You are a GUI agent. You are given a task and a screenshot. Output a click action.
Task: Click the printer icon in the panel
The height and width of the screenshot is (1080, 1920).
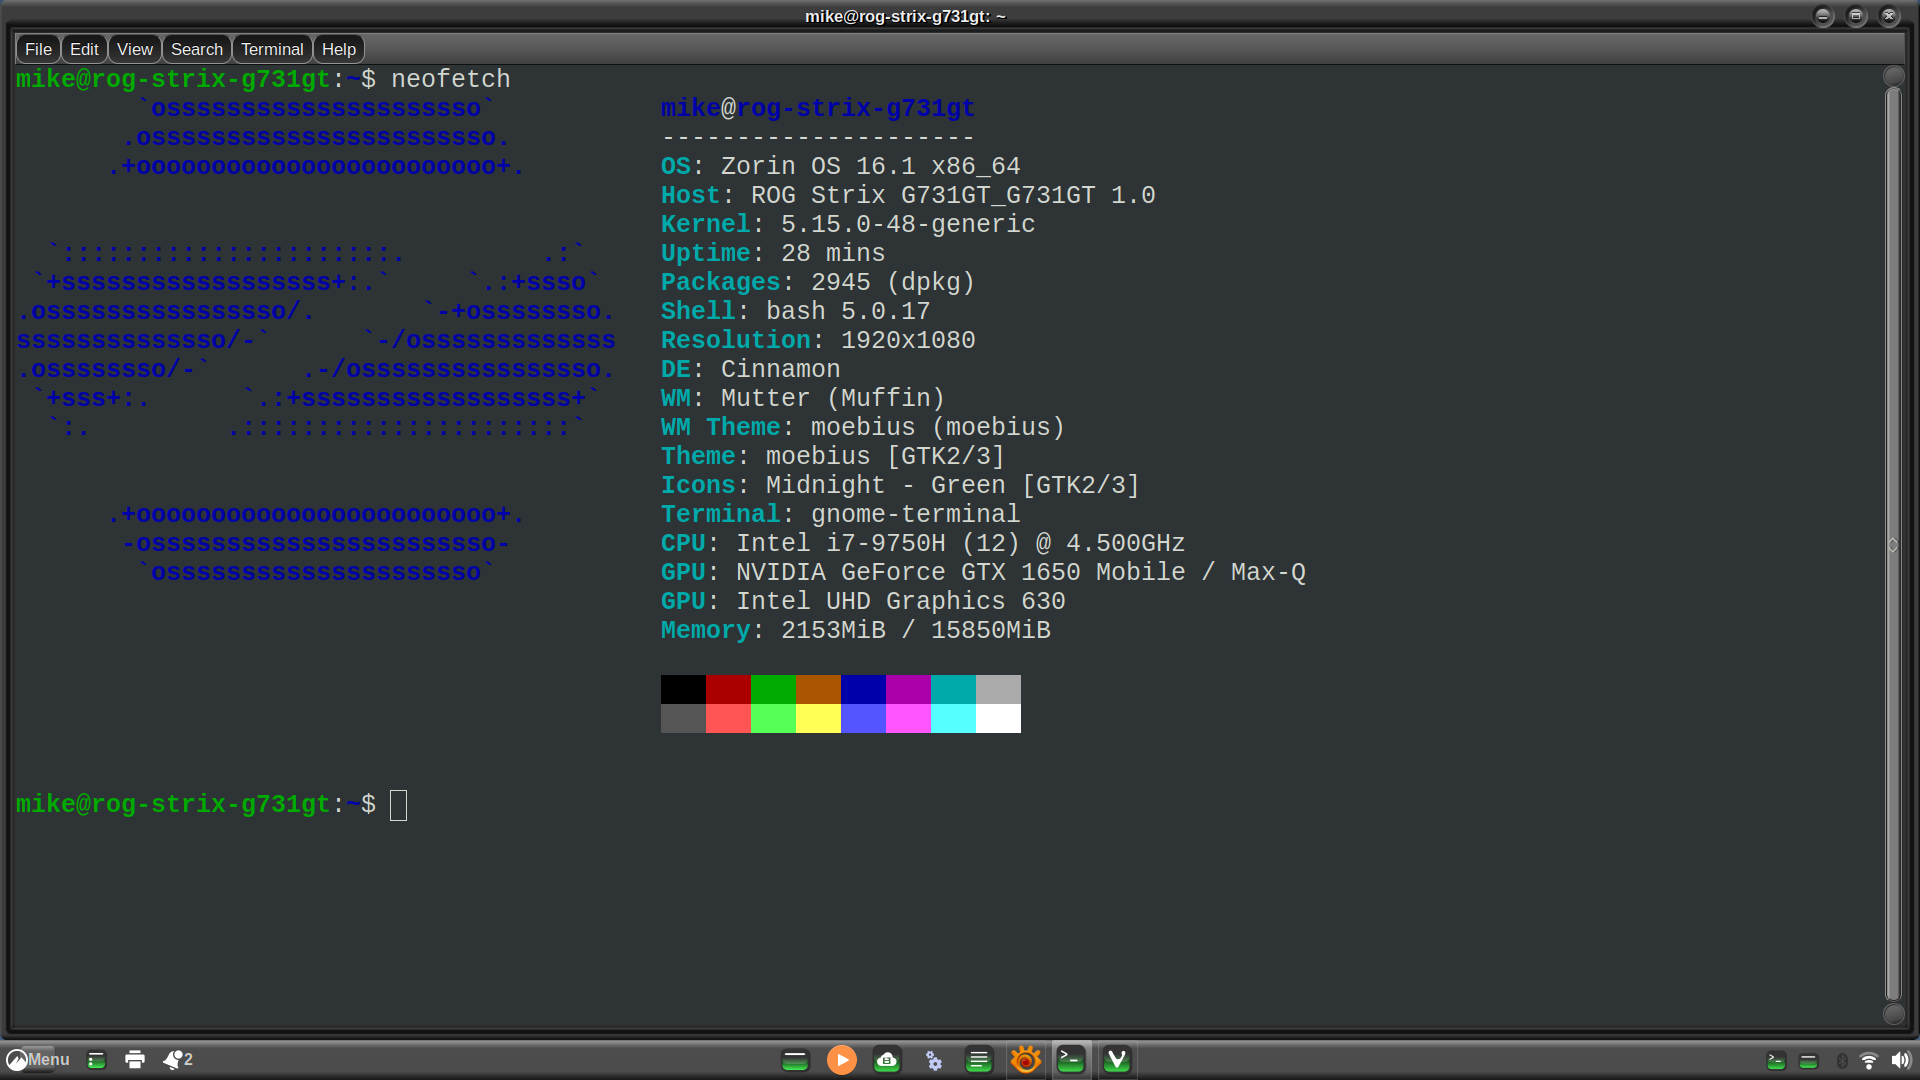(135, 1060)
